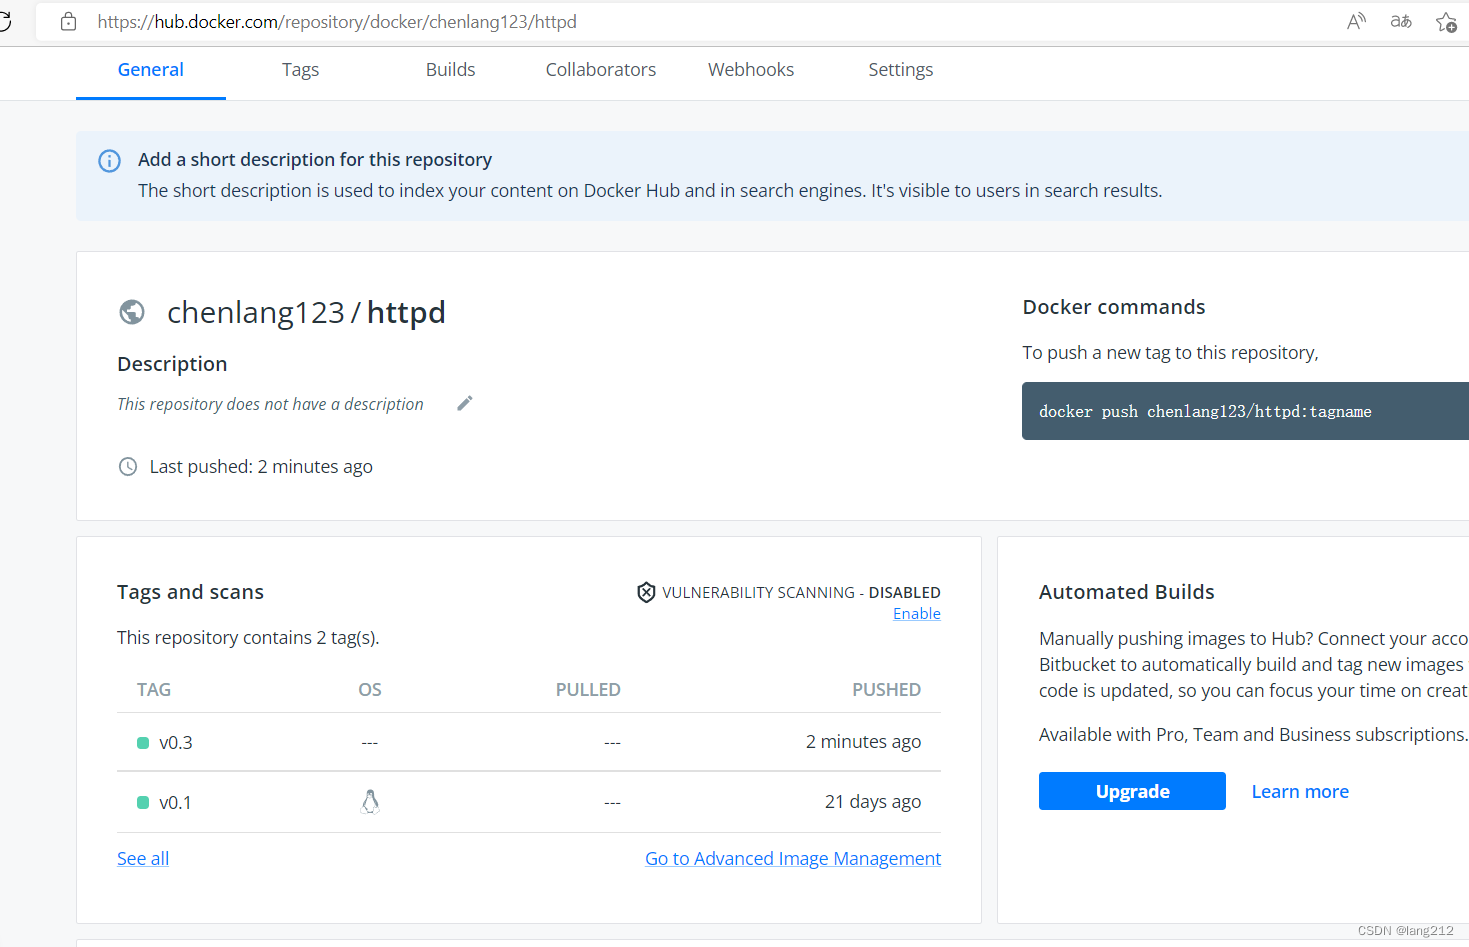Open Go to Advanced Image Management
1469x947 pixels.
(x=793, y=858)
